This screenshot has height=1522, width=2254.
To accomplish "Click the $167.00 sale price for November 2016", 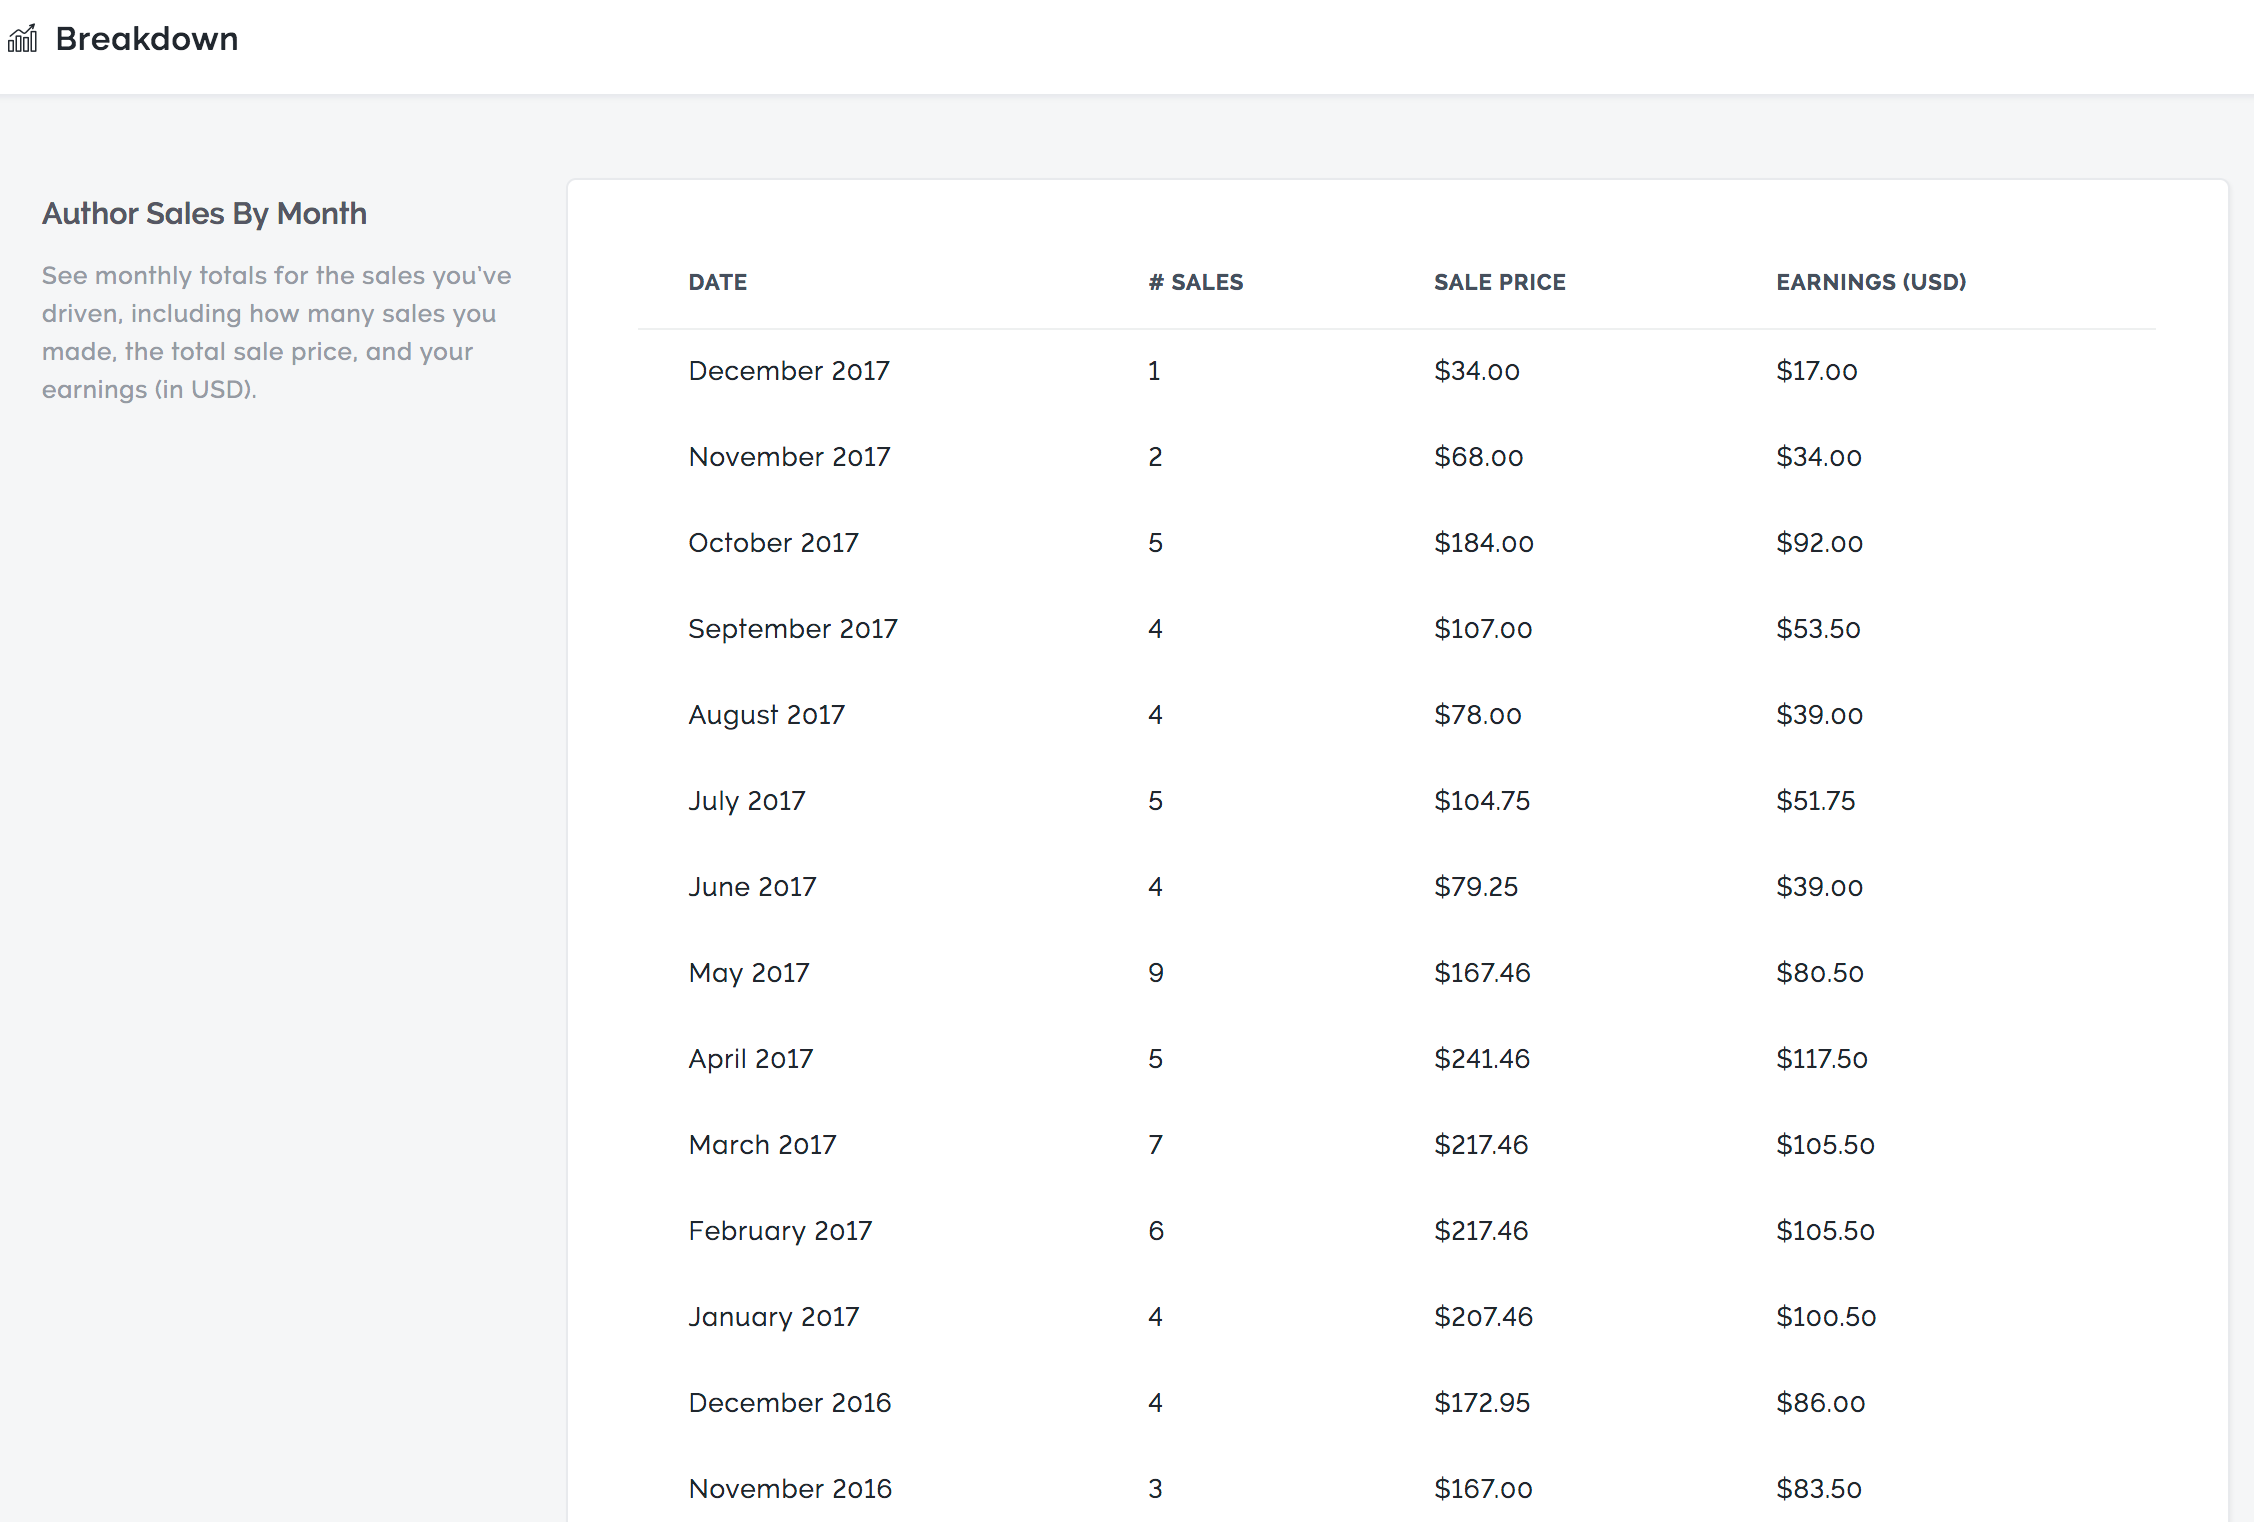I will 1483,1489.
